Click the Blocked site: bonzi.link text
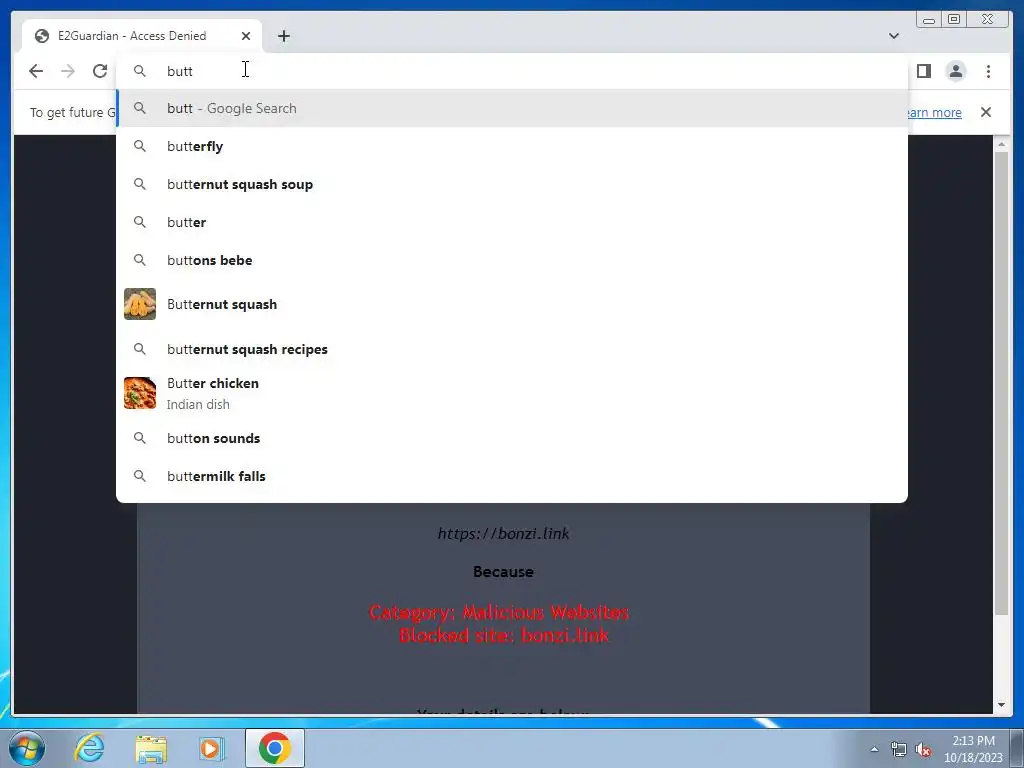Image resolution: width=1024 pixels, height=768 pixels. click(504, 635)
